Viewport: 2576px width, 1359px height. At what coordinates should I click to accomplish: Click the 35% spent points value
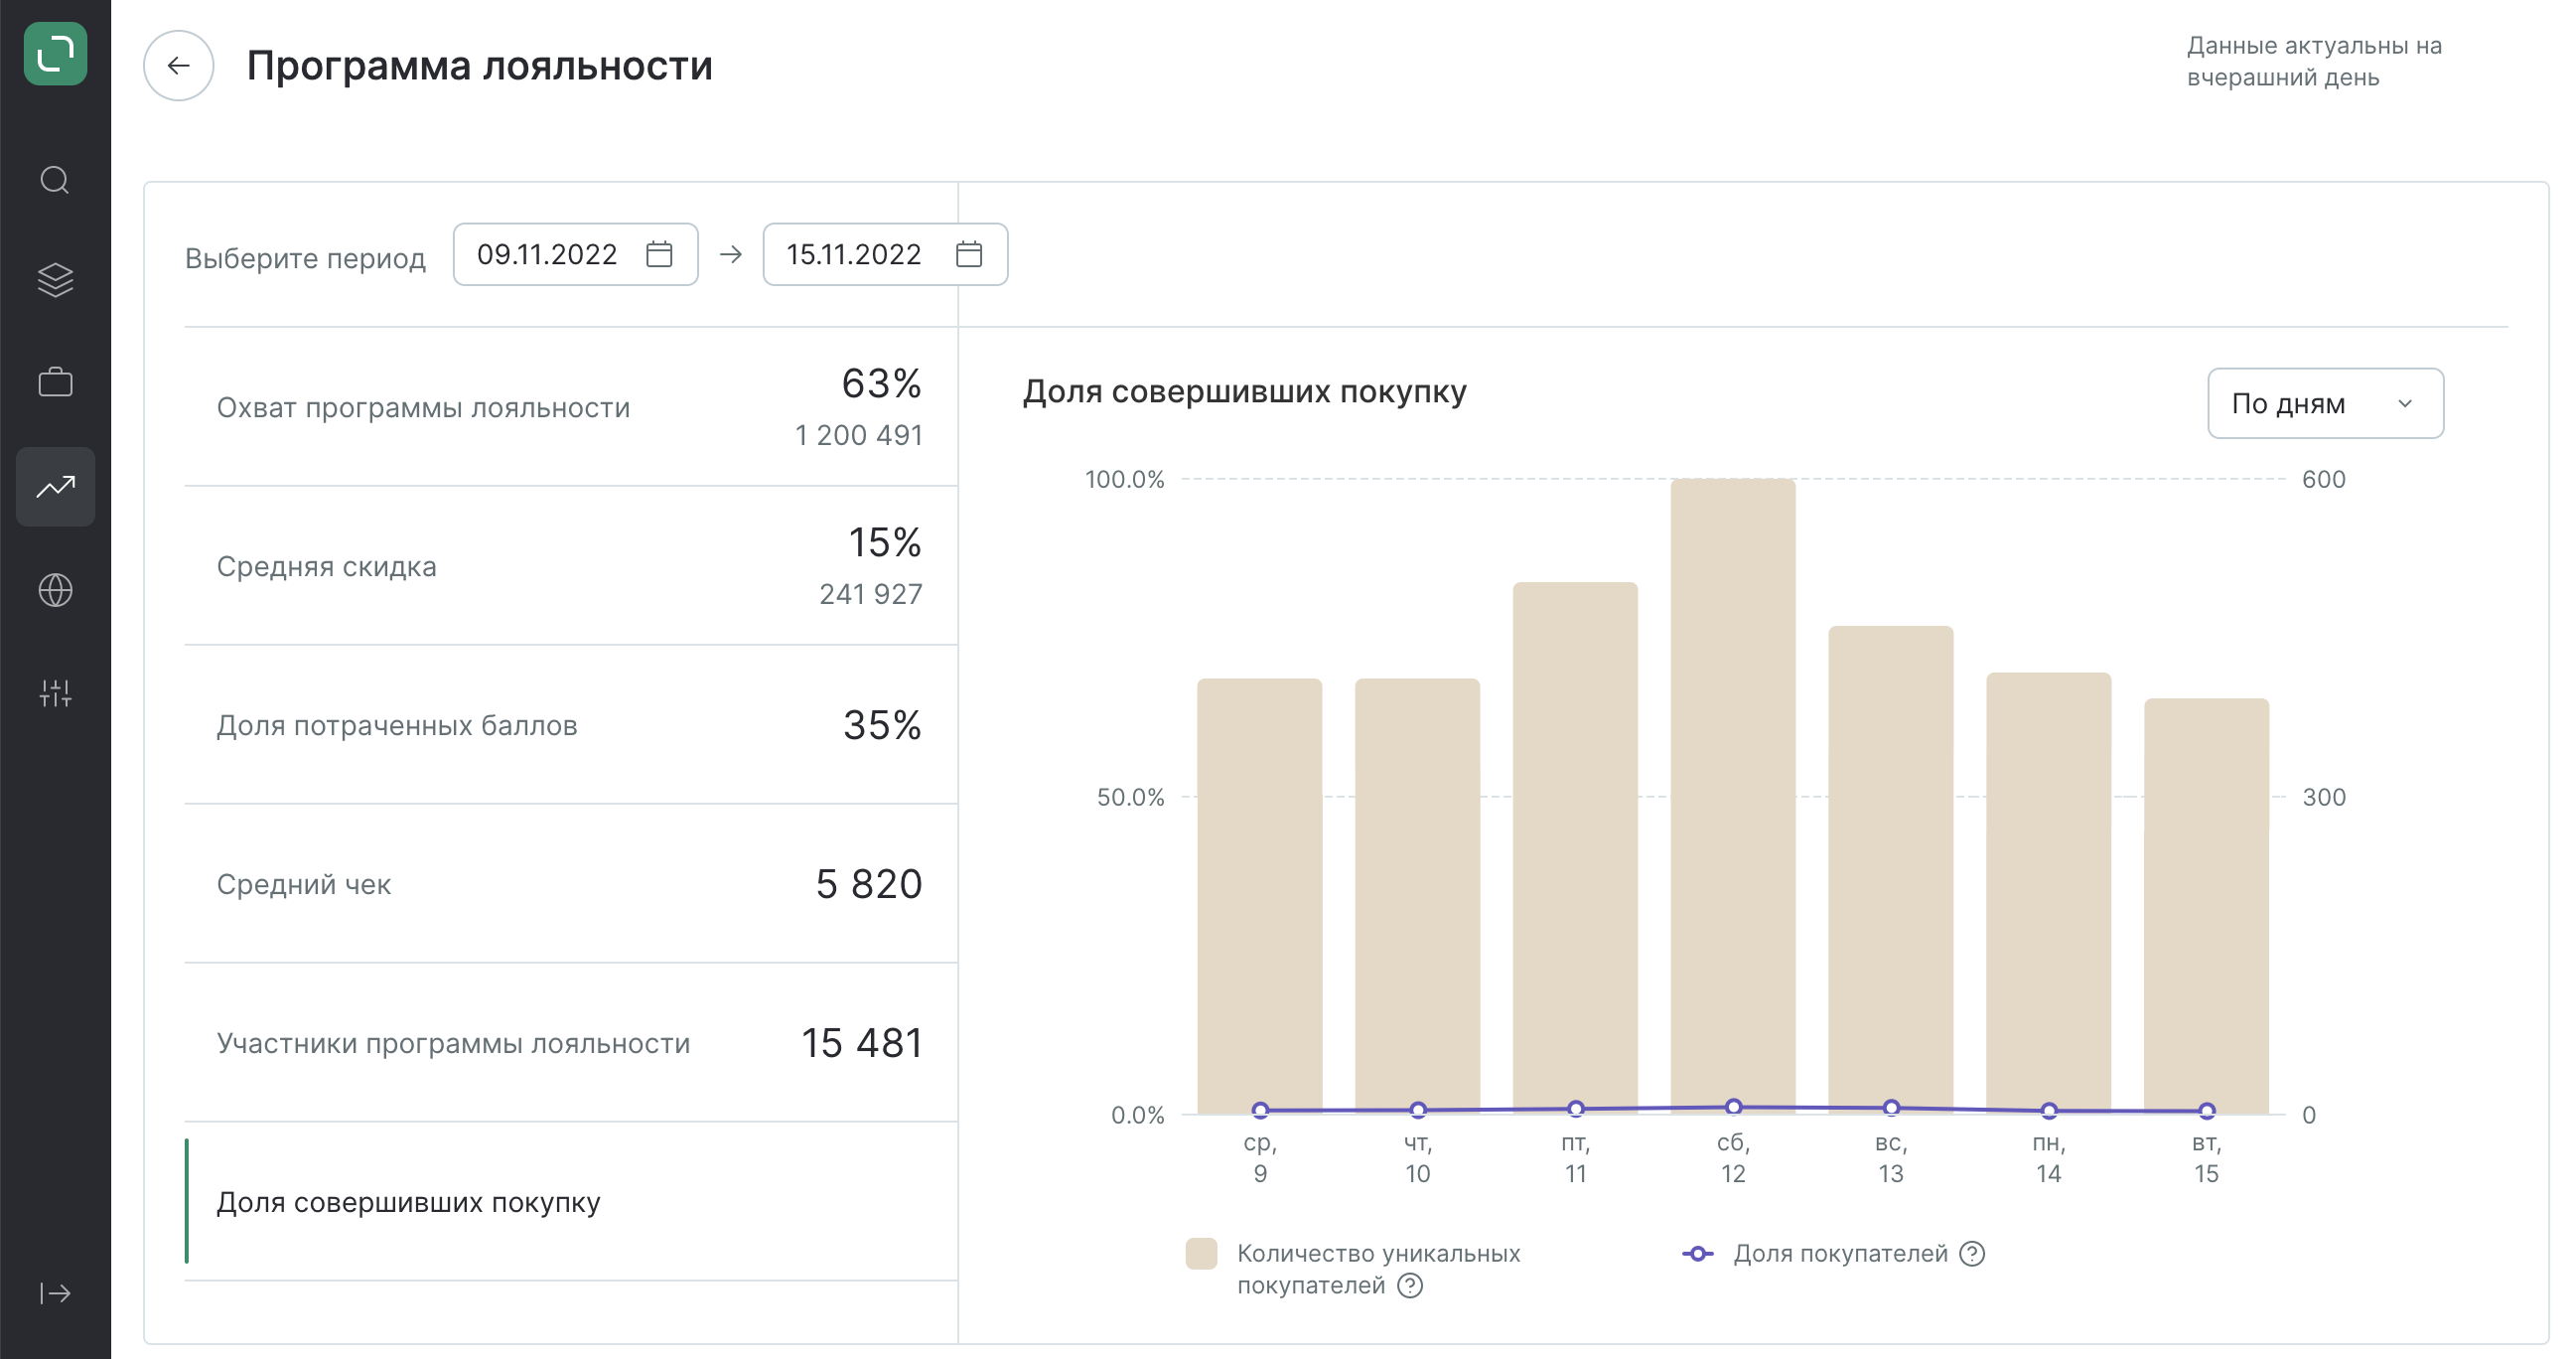tap(882, 725)
